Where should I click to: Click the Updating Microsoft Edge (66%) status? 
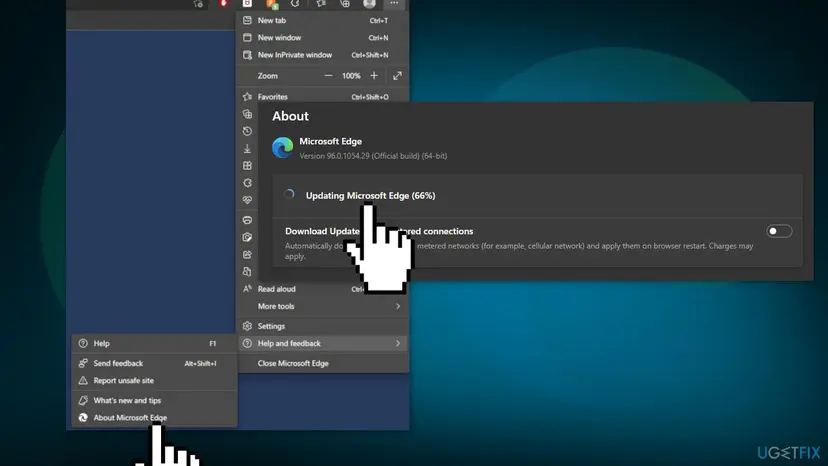(370, 195)
